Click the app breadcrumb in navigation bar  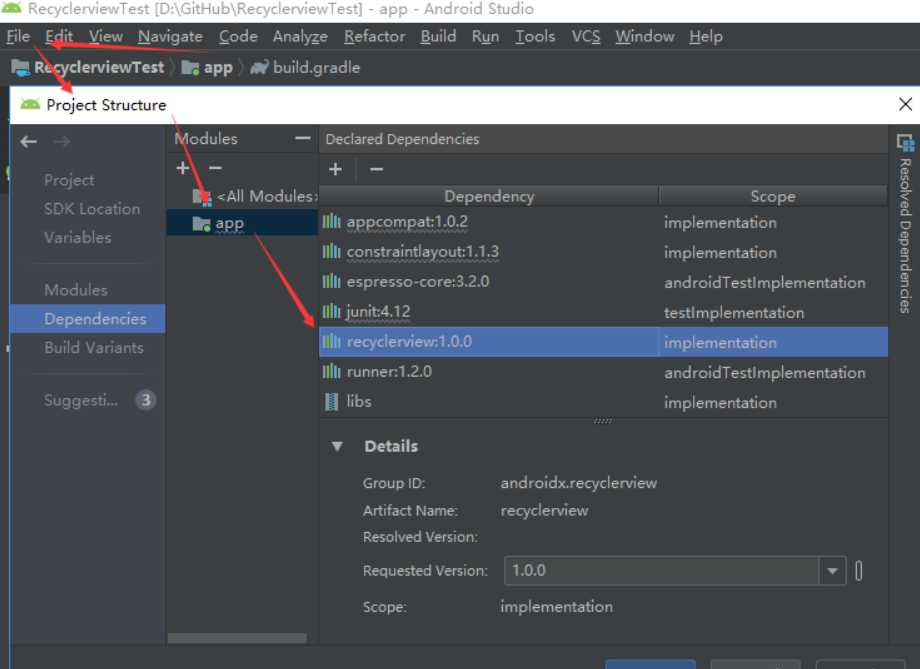pyautogui.click(x=207, y=67)
